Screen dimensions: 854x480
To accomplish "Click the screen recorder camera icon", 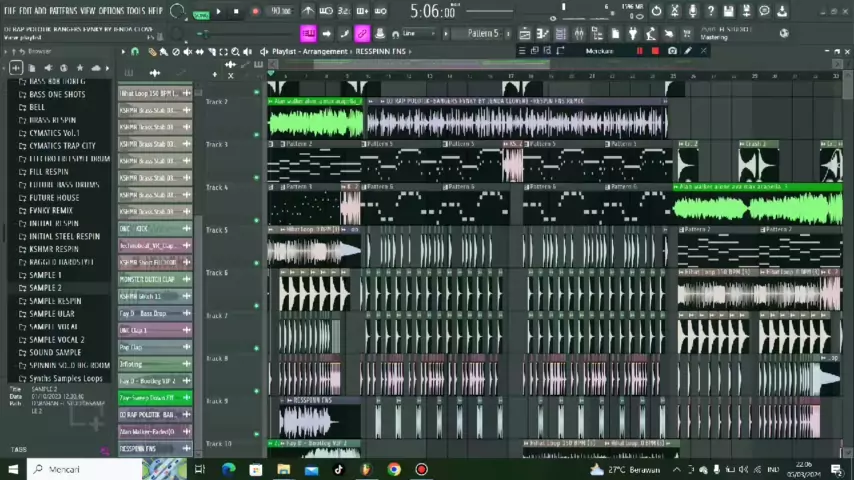I will tap(673, 51).
